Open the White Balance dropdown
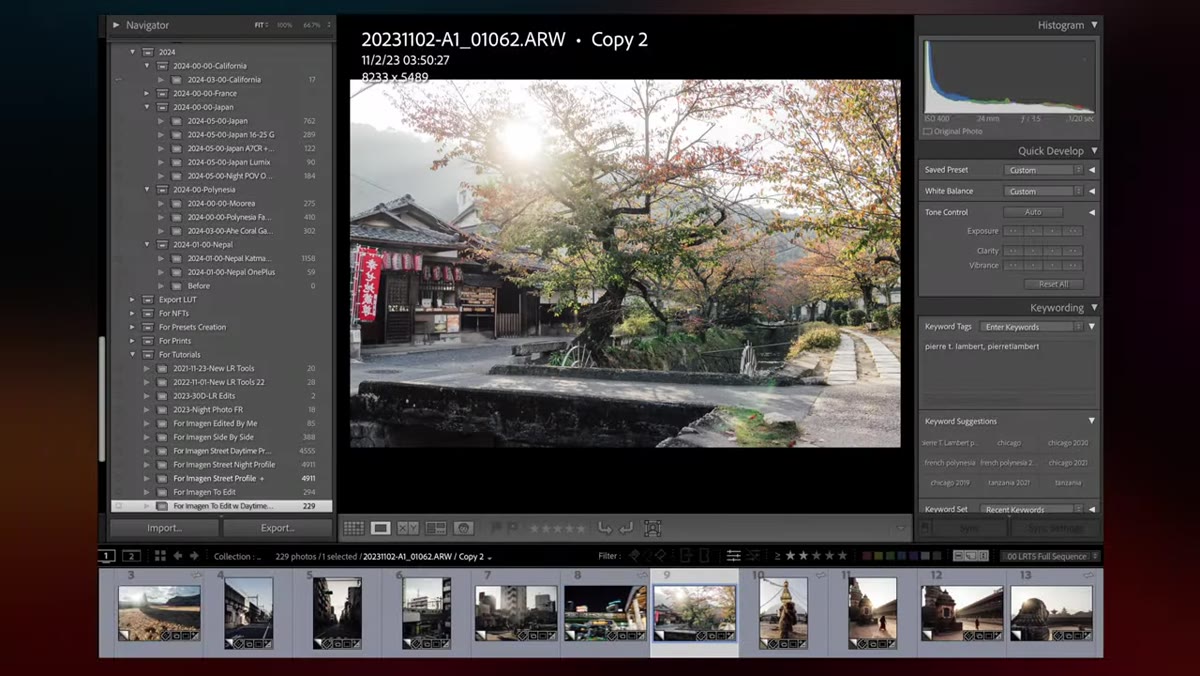 [x=1044, y=191]
